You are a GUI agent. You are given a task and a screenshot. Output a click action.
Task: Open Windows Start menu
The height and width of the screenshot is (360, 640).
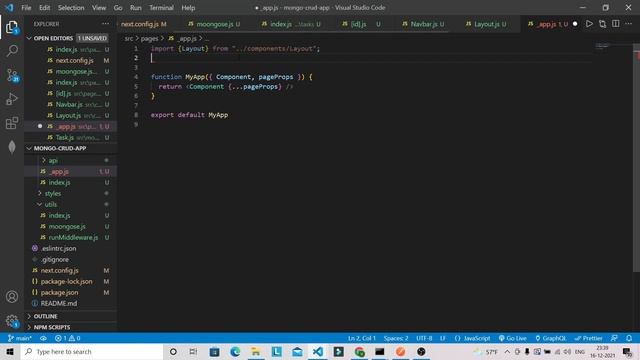[x=10, y=351]
